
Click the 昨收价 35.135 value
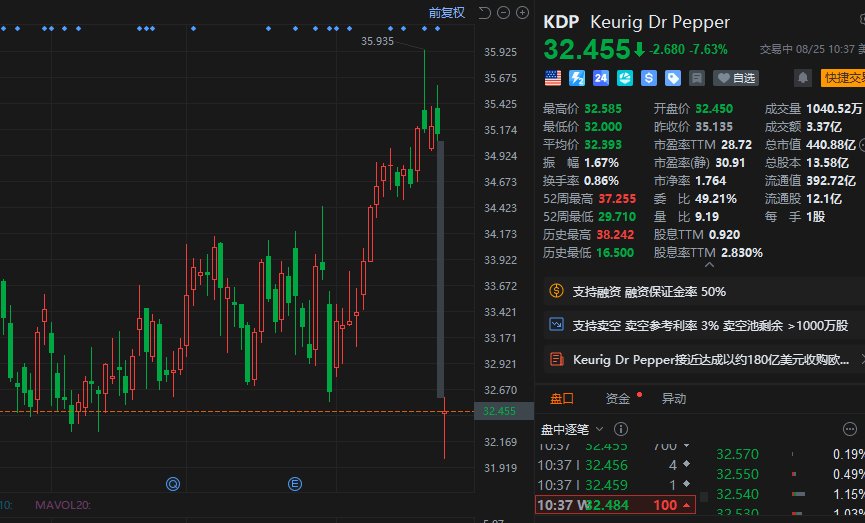coord(714,127)
